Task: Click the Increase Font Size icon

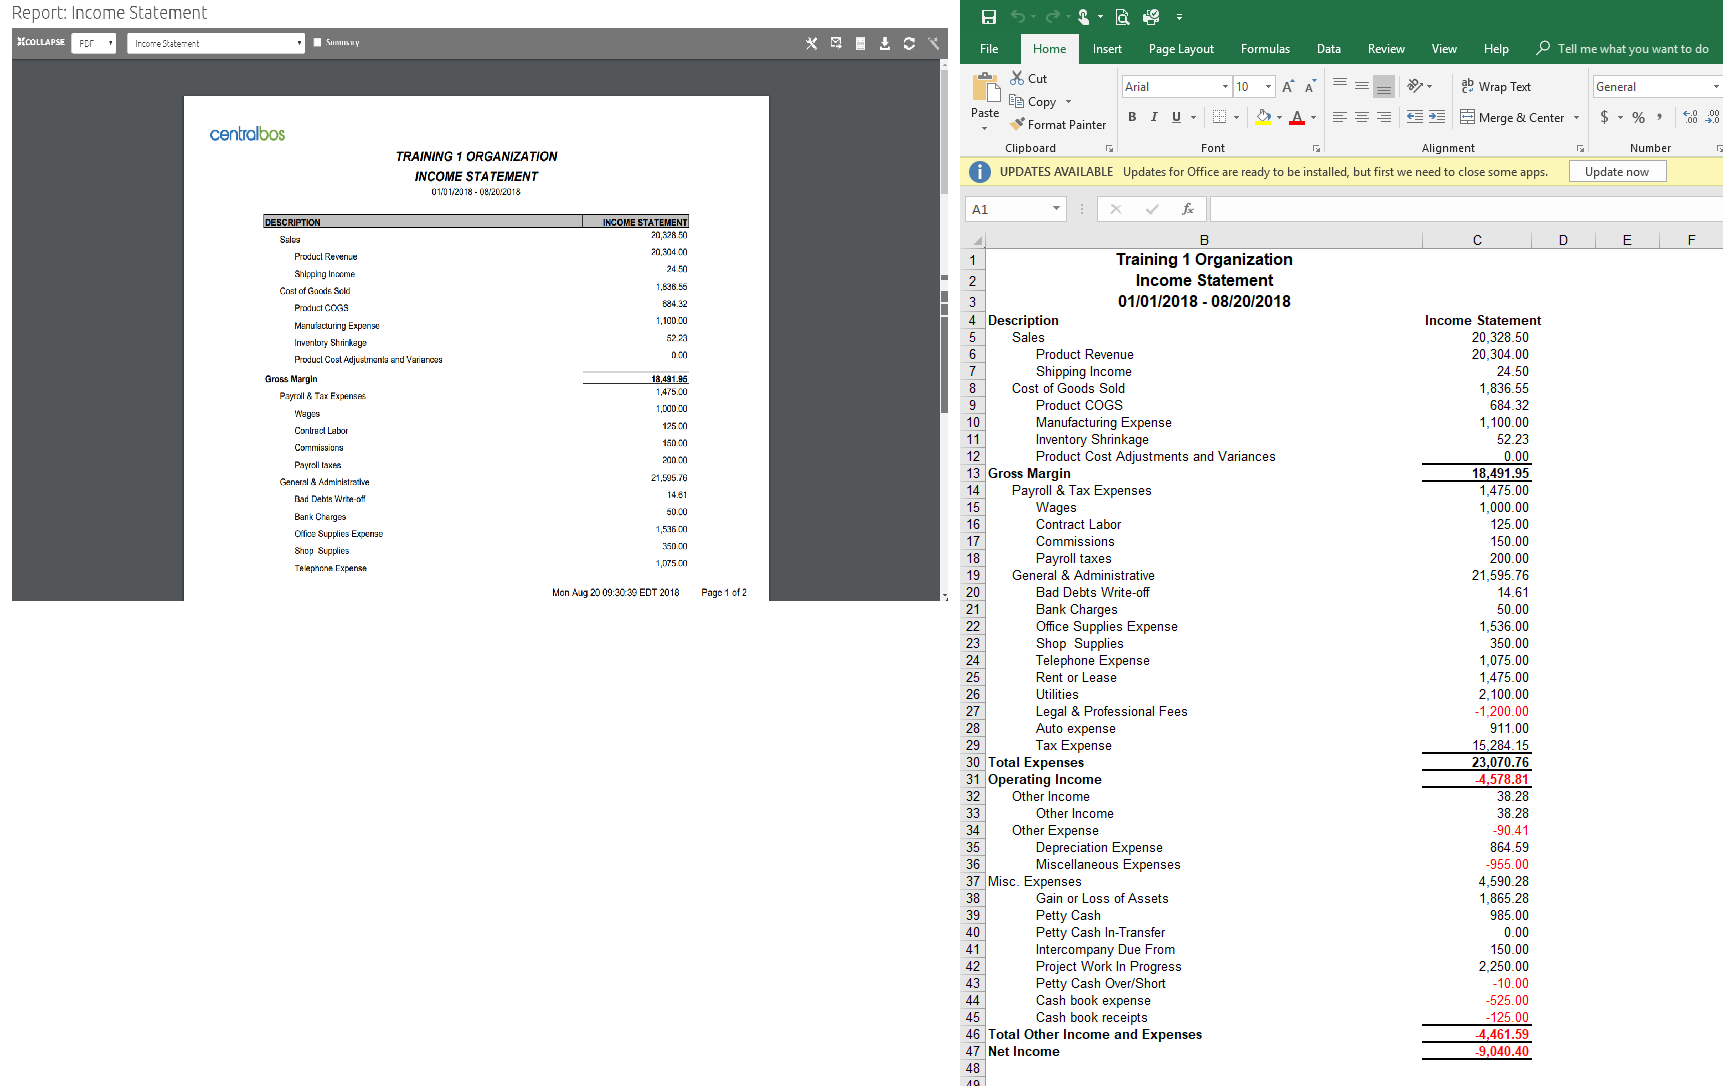Action: click(1288, 87)
